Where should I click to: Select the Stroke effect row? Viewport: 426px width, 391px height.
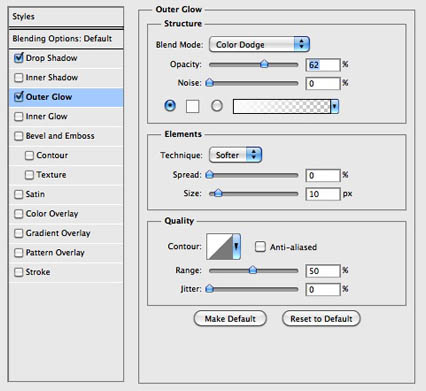click(x=66, y=272)
